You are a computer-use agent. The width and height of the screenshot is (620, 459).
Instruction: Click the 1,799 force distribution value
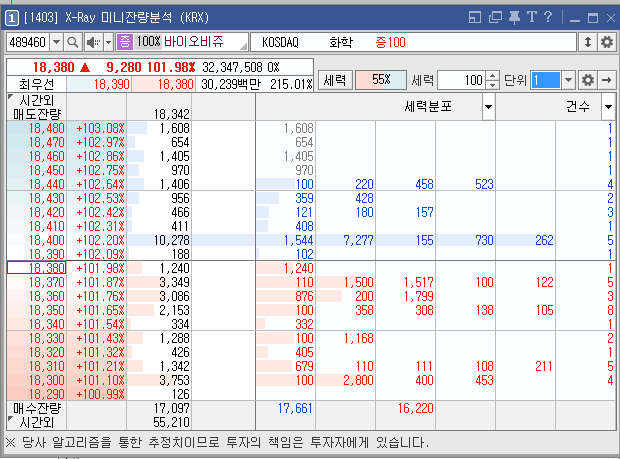coord(418,296)
